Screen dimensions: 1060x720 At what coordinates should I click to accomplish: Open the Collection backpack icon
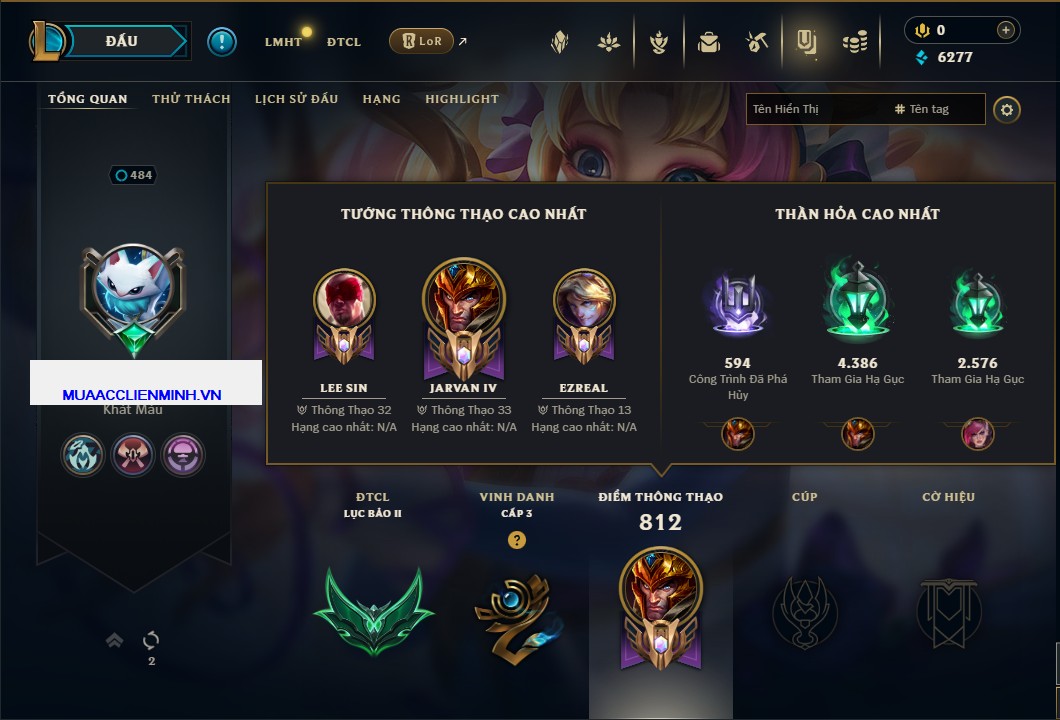(708, 43)
